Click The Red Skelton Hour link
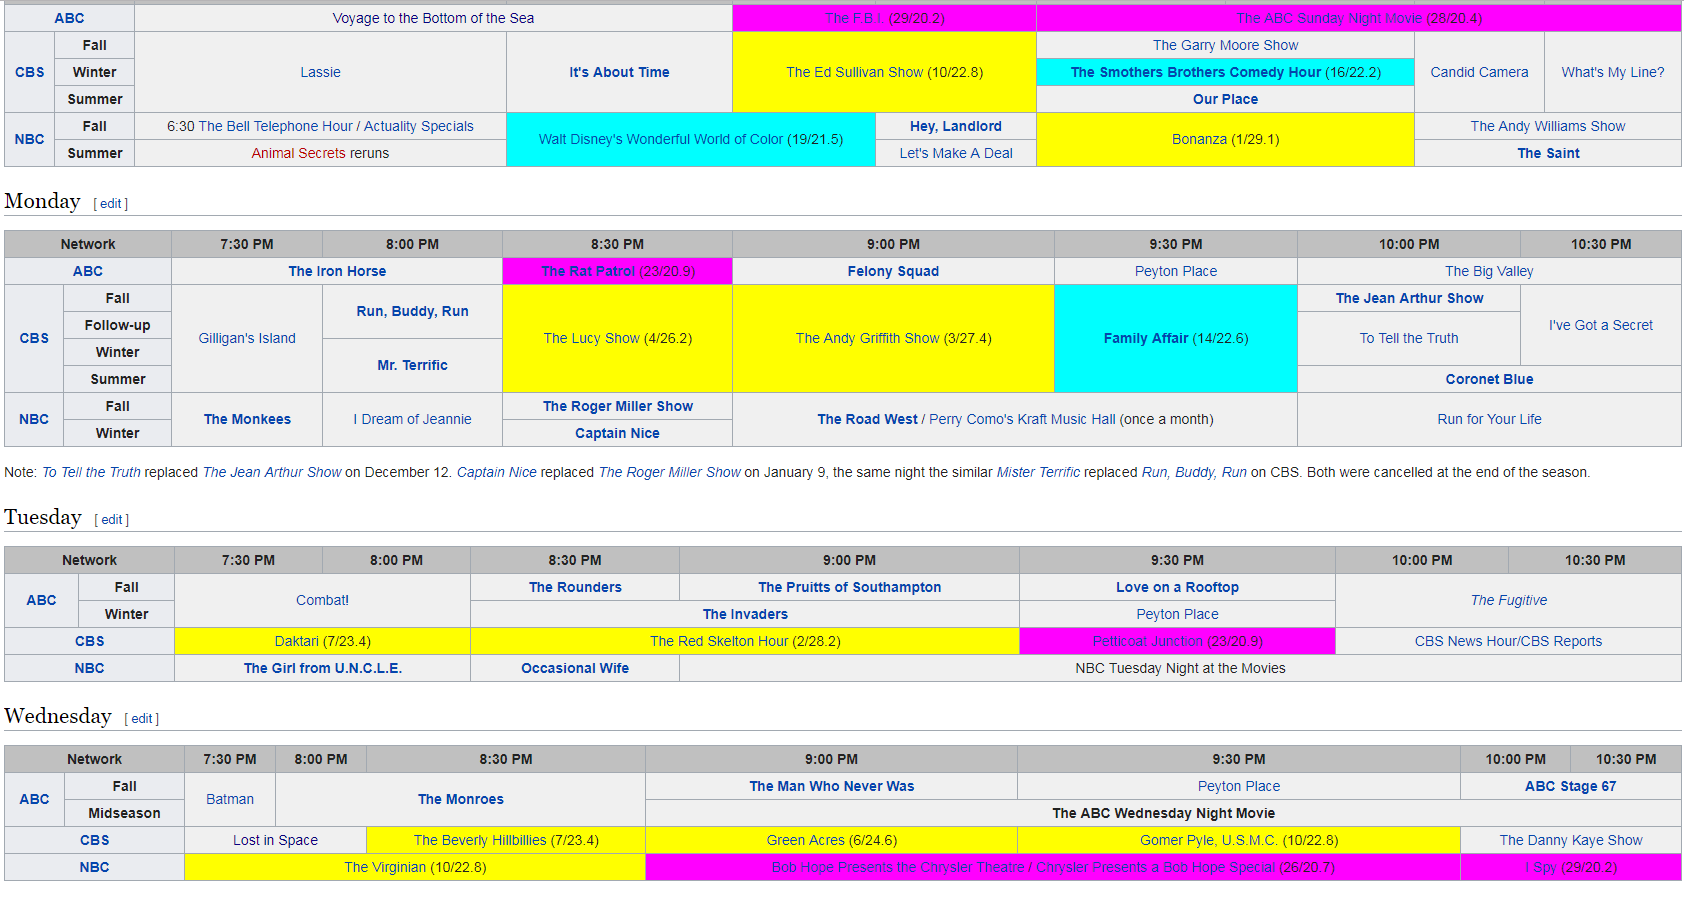Screen dimensions: 1684x899 (x=718, y=641)
